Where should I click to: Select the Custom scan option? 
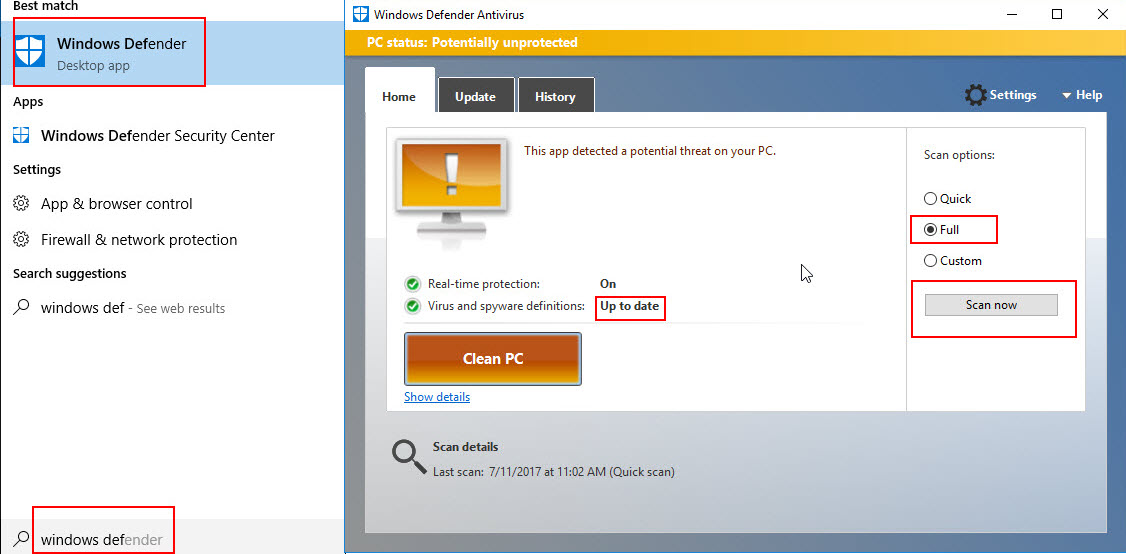point(952,261)
